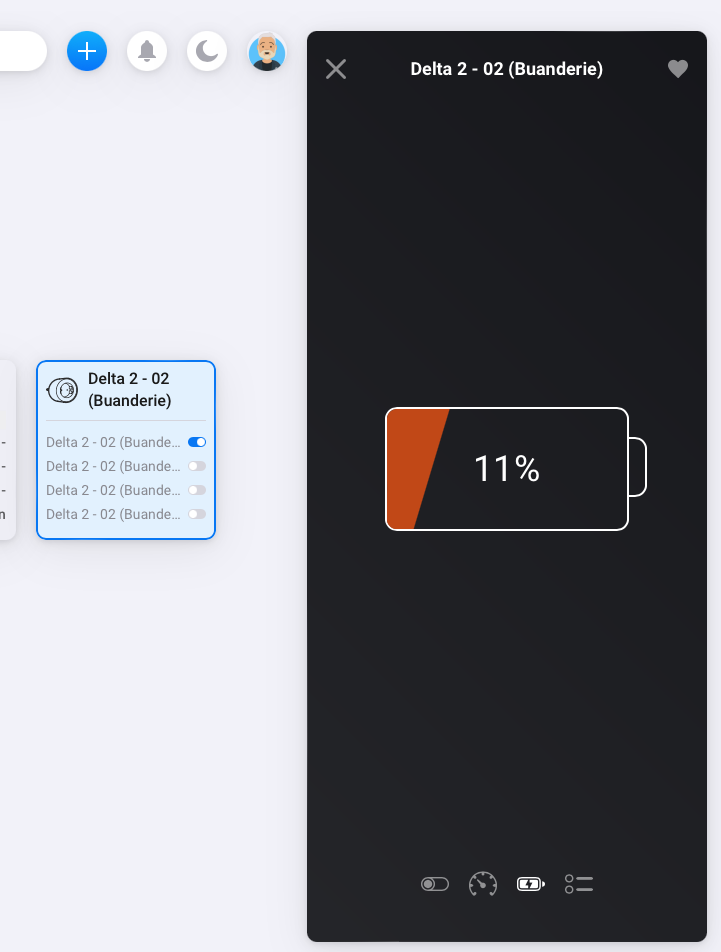
Task: Click the search field at top left
Action: tap(23, 51)
